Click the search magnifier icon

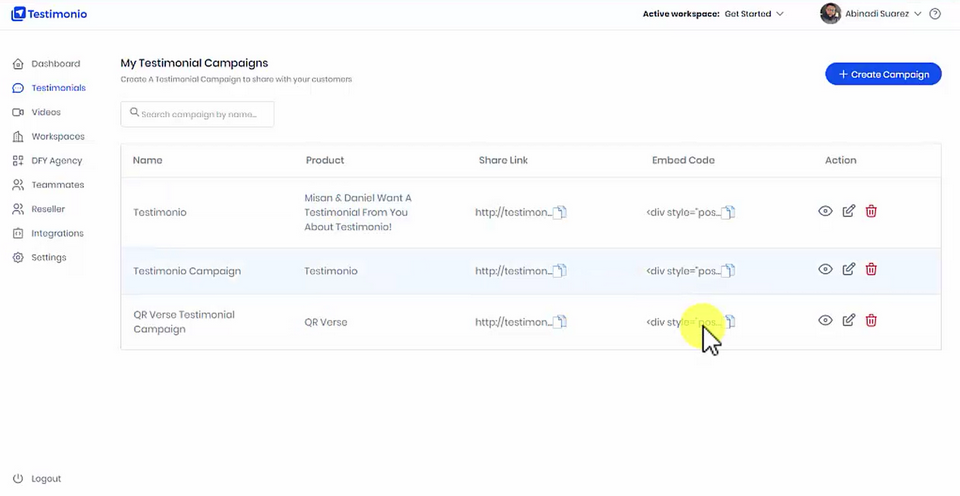pos(134,113)
